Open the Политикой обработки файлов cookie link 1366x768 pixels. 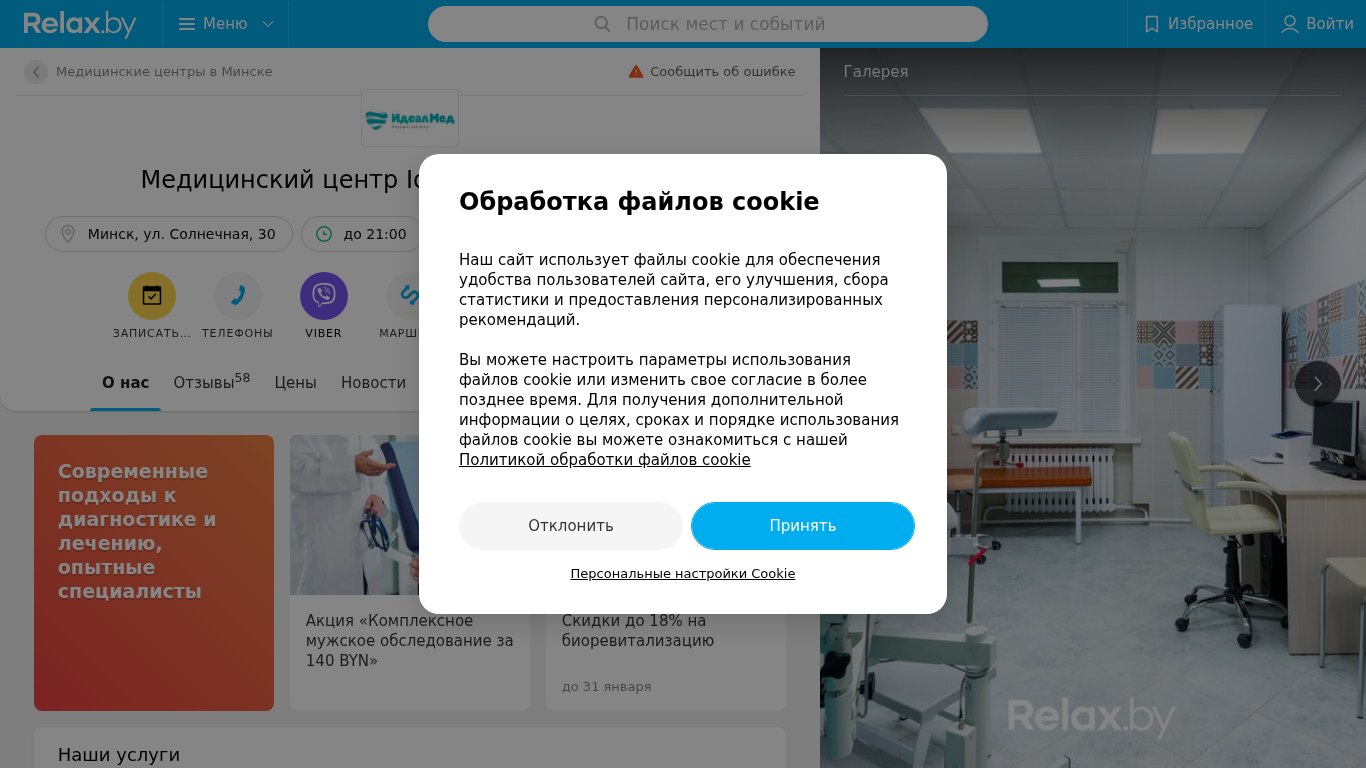tap(605, 460)
